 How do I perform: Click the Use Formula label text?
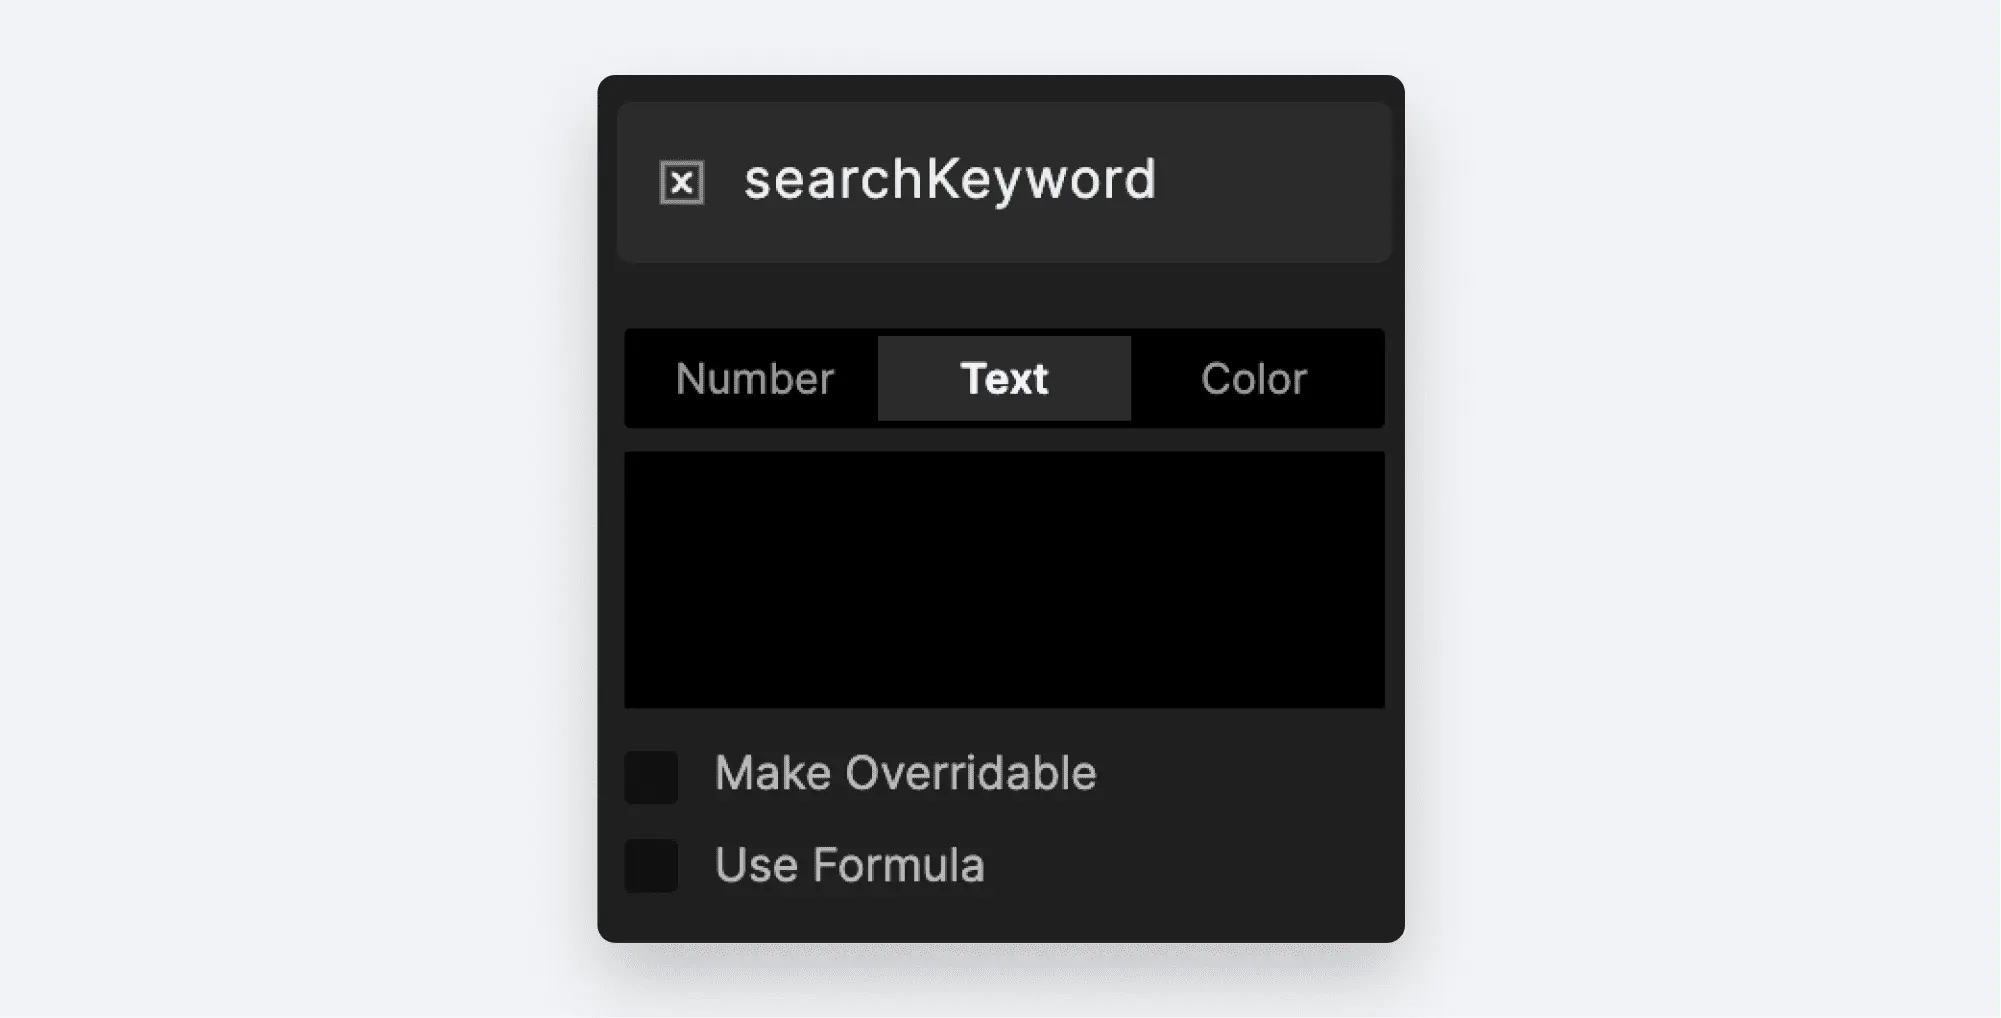pyautogui.click(x=849, y=865)
